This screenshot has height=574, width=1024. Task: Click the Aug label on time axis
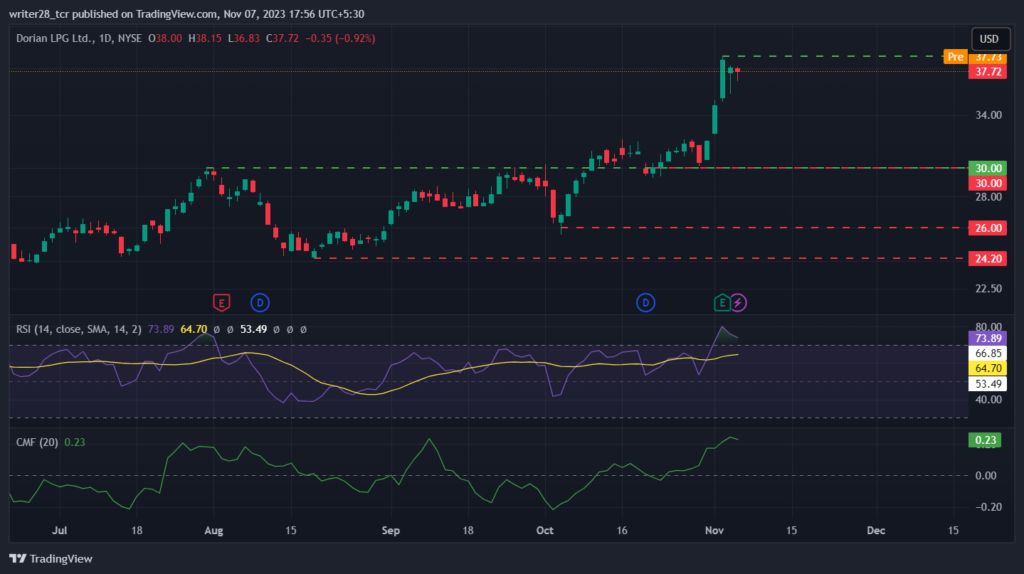point(214,530)
